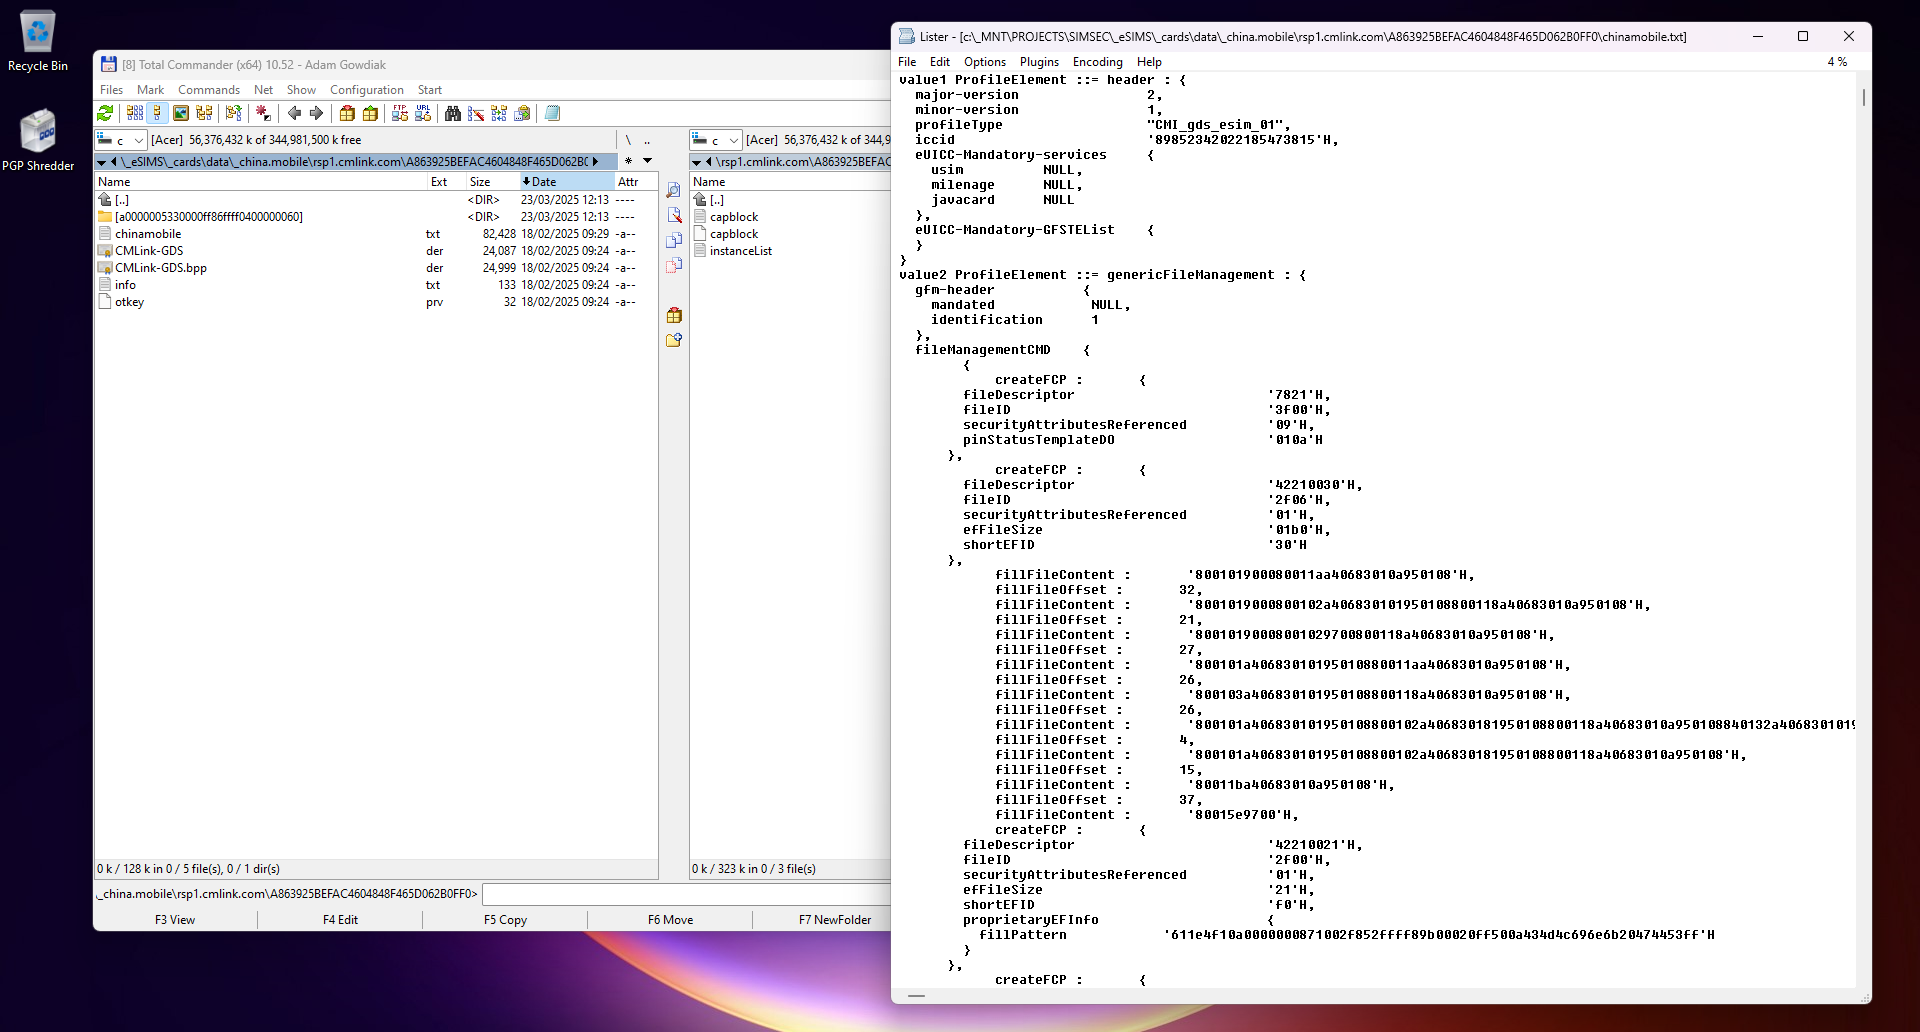The height and width of the screenshot is (1032, 1920).
Task: Open the right panel drive dropdown
Action: [x=733, y=141]
